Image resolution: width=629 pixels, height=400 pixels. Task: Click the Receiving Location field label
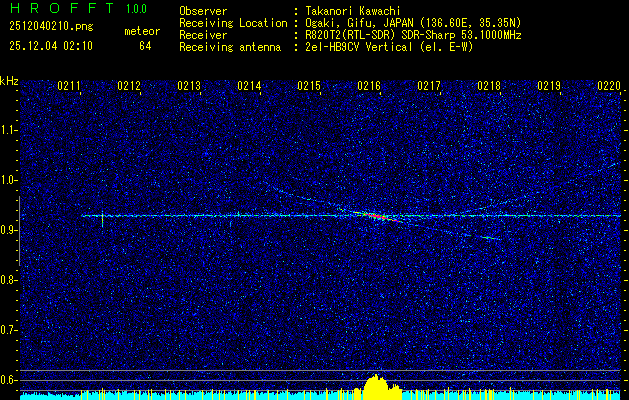click(x=233, y=23)
